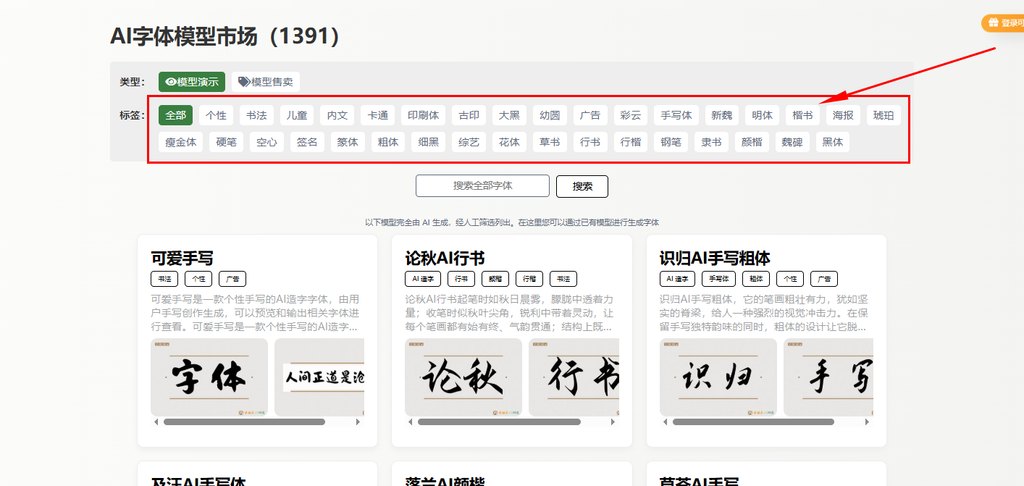Select the 花体 tag
The width and height of the screenshot is (1024, 486).
[509, 142]
